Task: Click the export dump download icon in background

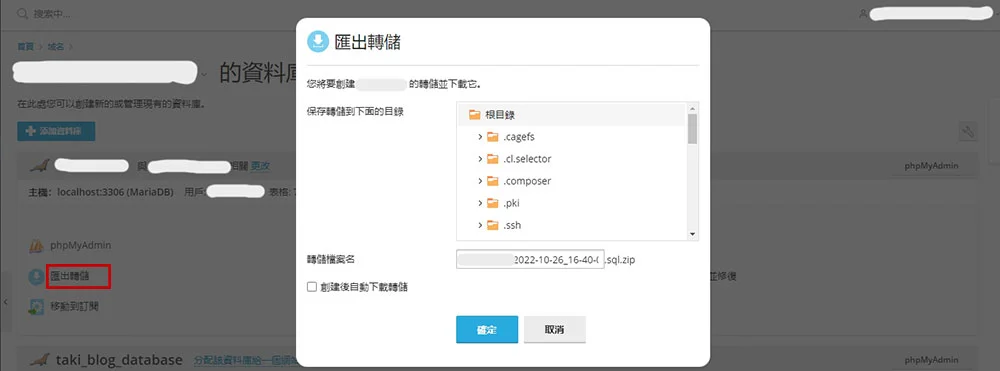Action: (37, 277)
